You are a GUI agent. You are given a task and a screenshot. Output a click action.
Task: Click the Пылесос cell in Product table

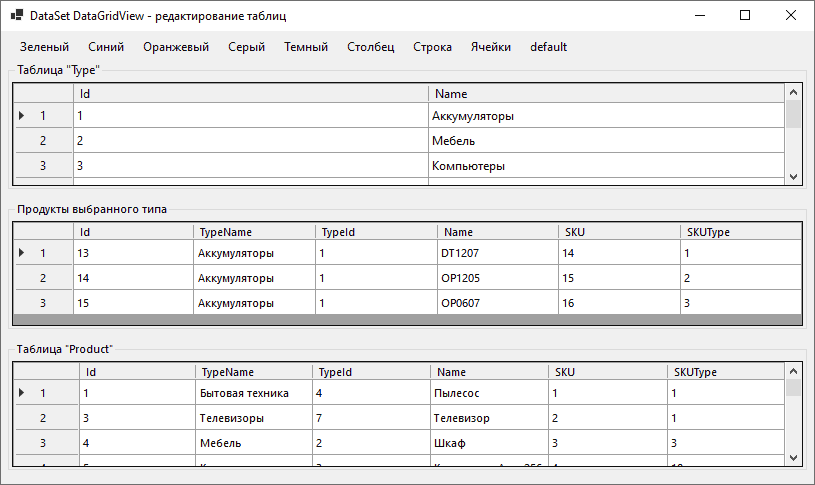click(x=490, y=393)
